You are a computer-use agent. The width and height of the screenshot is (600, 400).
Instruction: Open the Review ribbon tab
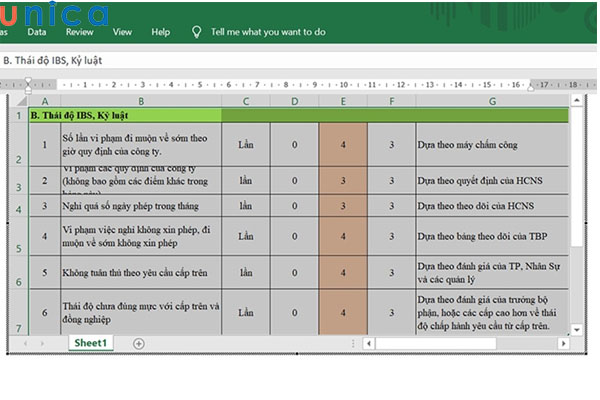coord(79,32)
